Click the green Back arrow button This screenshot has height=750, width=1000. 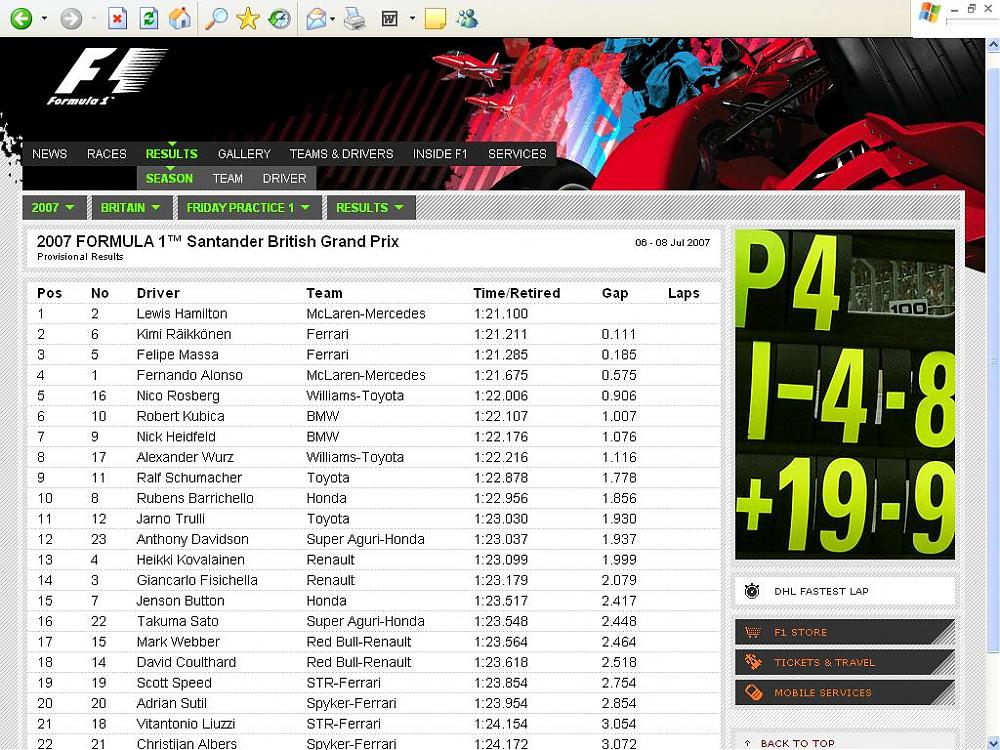(x=21, y=18)
